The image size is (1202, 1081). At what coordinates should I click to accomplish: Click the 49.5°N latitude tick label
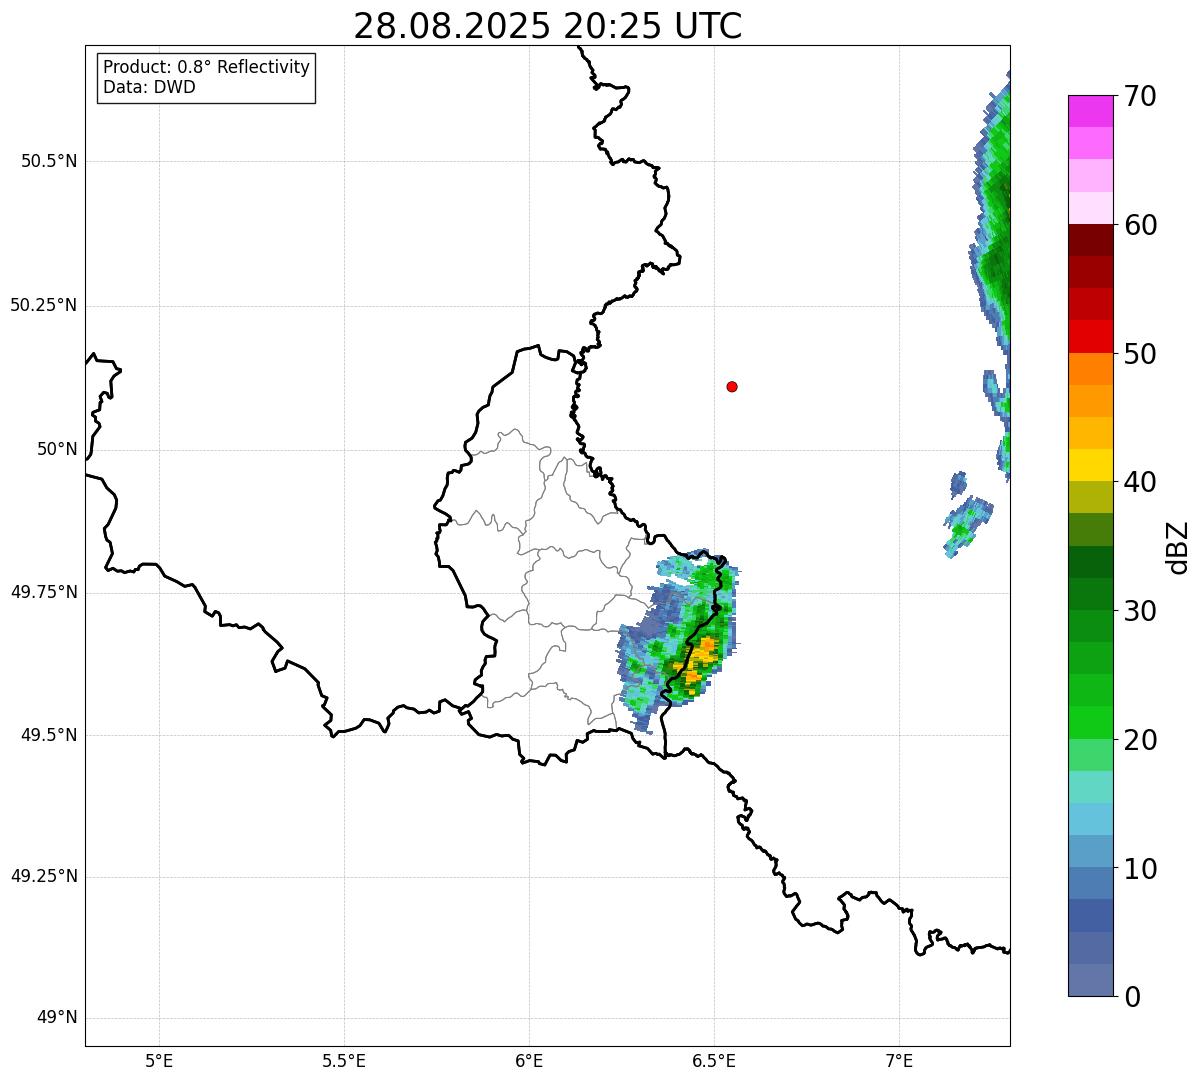(49, 735)
